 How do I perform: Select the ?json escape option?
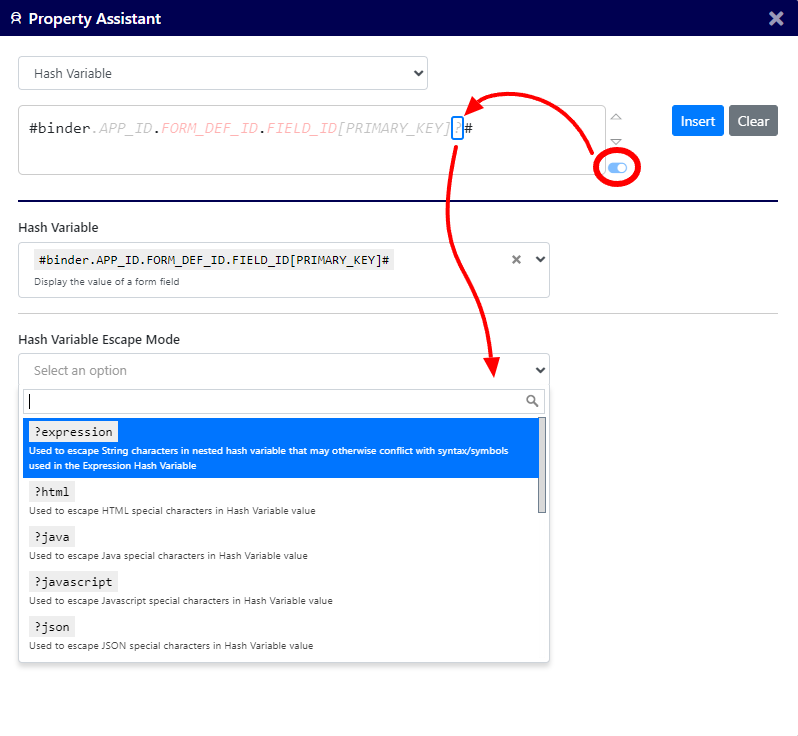(x=280, y=635)
